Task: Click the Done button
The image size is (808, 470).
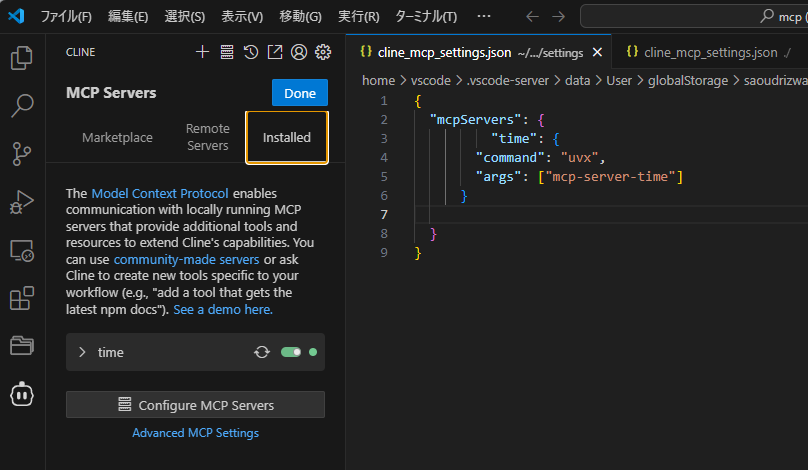Action: click(x=300, y=93)
